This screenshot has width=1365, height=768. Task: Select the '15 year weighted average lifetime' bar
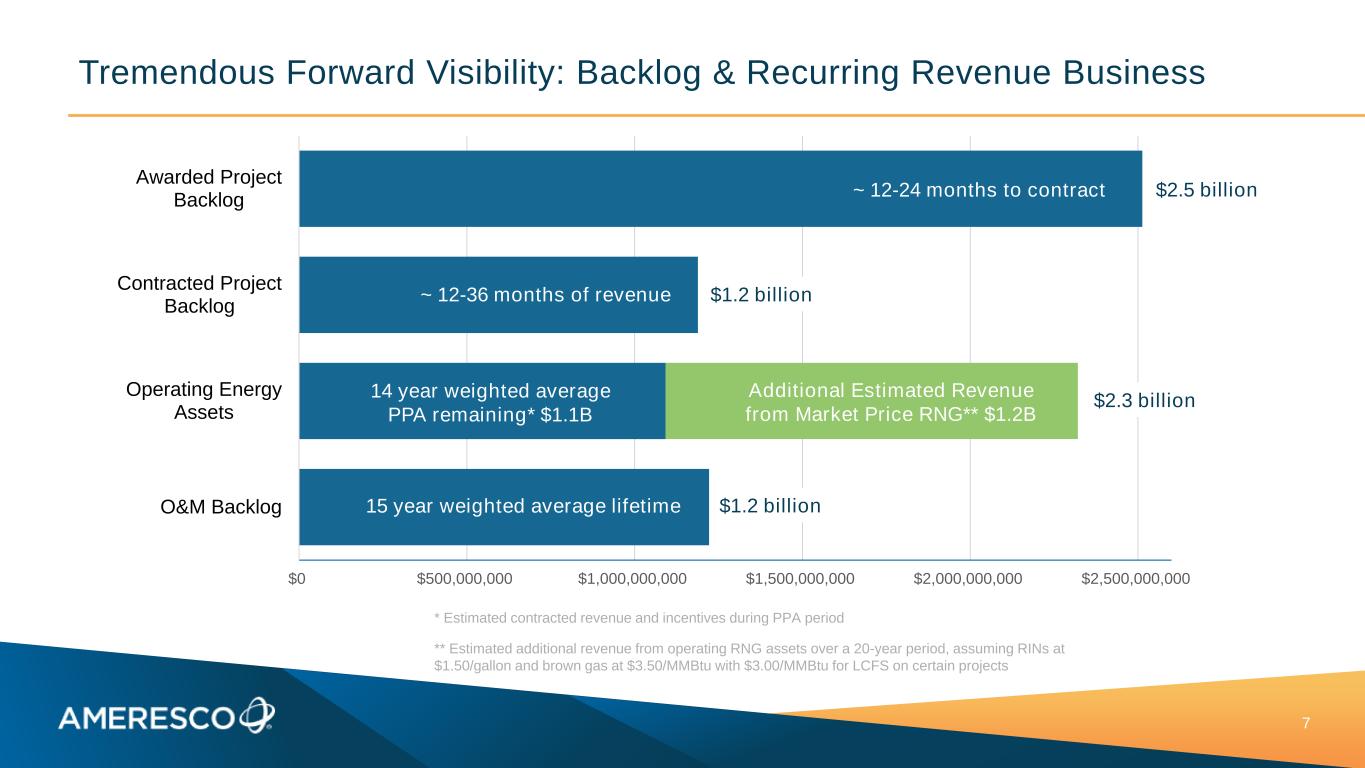tap(503, 507)
